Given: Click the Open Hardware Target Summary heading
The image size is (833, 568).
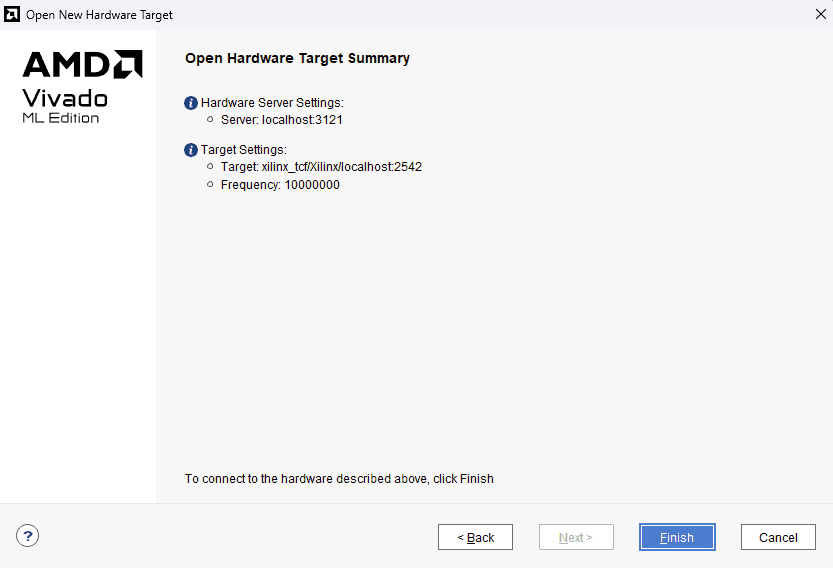Looking at the screenshot, I should (x=297, y=58).
